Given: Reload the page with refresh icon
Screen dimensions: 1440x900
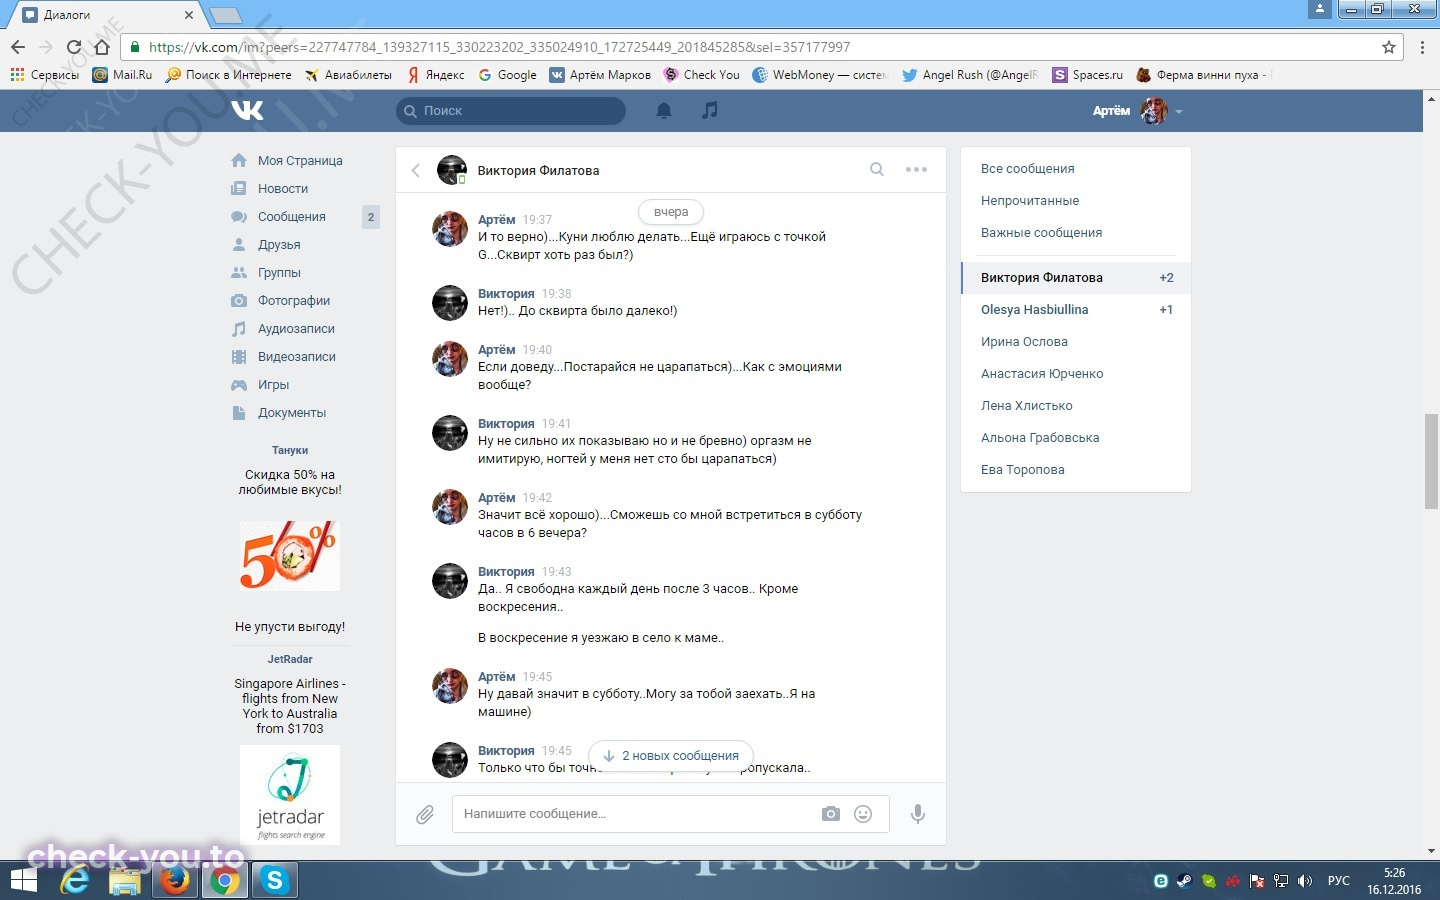Looking at the screenshot, I should click(74, 47).
